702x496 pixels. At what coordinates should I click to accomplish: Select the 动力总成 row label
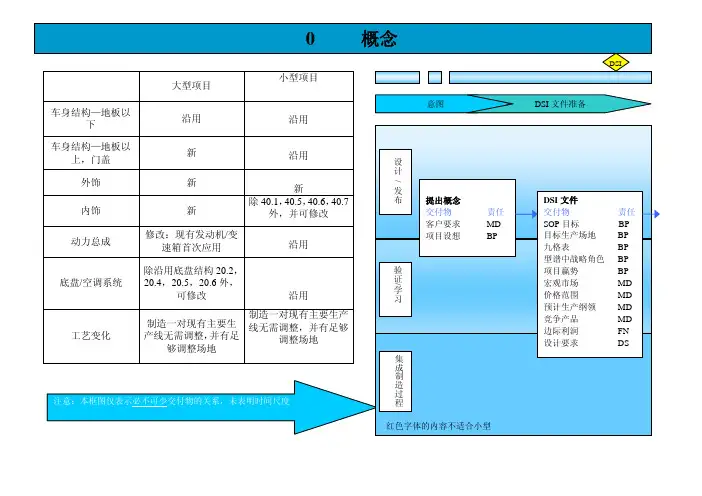click(x=88, y=241)
